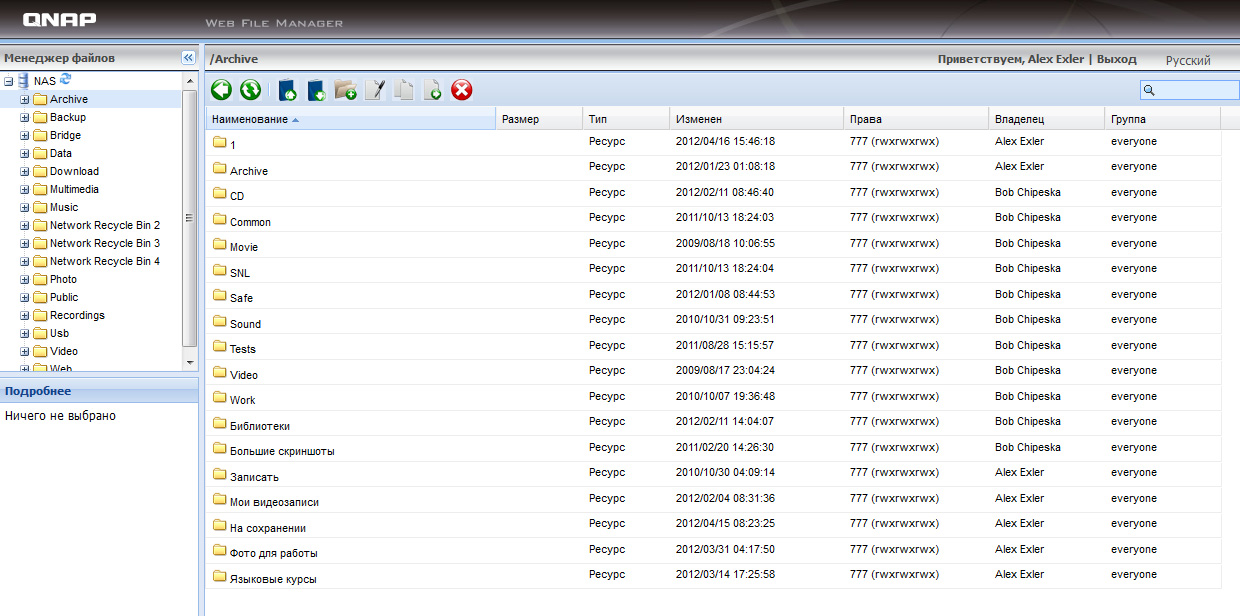Click the Upload file toolbar icon
This screenshot has width=1240, height=616.
click(288, 90)
